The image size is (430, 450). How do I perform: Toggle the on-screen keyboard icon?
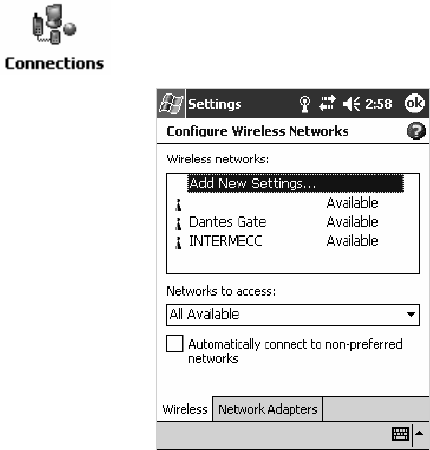coord(400,434)
